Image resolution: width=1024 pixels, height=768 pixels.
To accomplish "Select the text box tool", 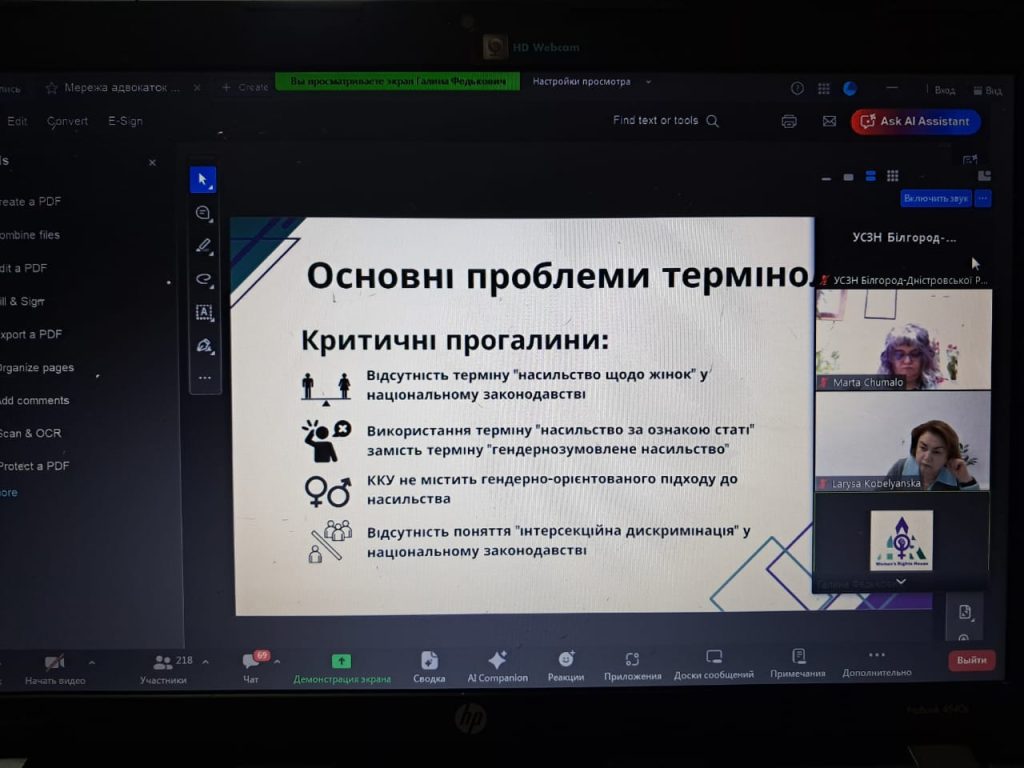I will pos(203,312).
